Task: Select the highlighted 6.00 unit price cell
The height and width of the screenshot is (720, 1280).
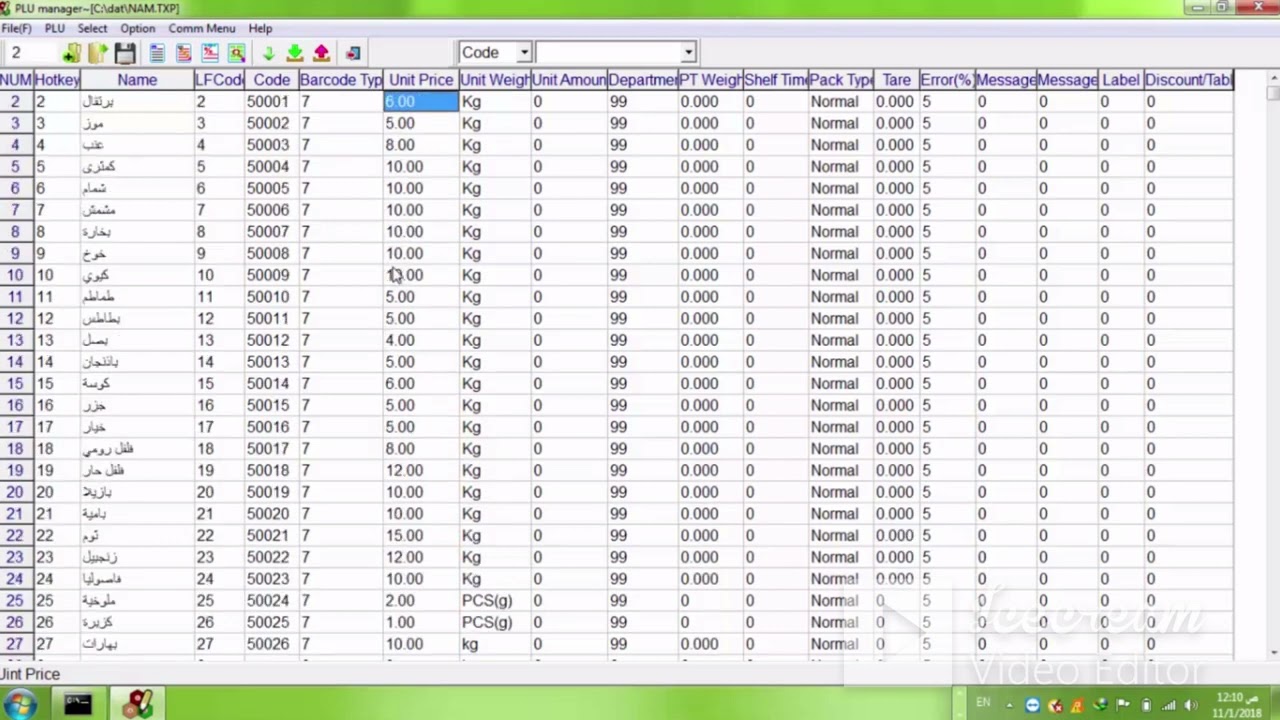Action: coord(421,102)
